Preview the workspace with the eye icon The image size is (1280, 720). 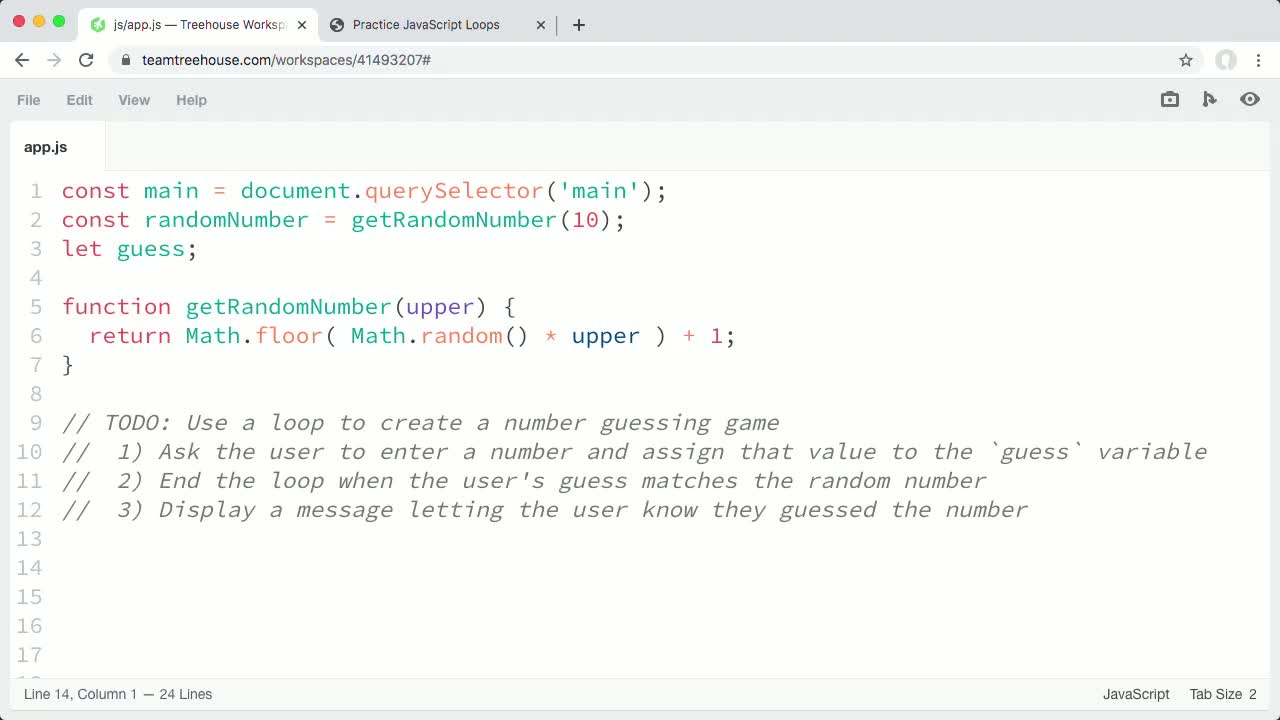coord(1250,99)
